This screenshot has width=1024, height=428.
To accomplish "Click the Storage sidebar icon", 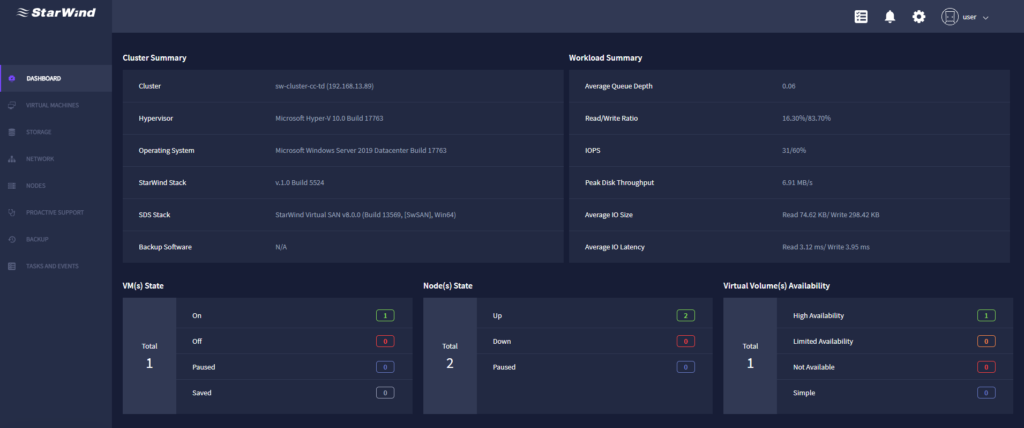I will pos(12,132).
